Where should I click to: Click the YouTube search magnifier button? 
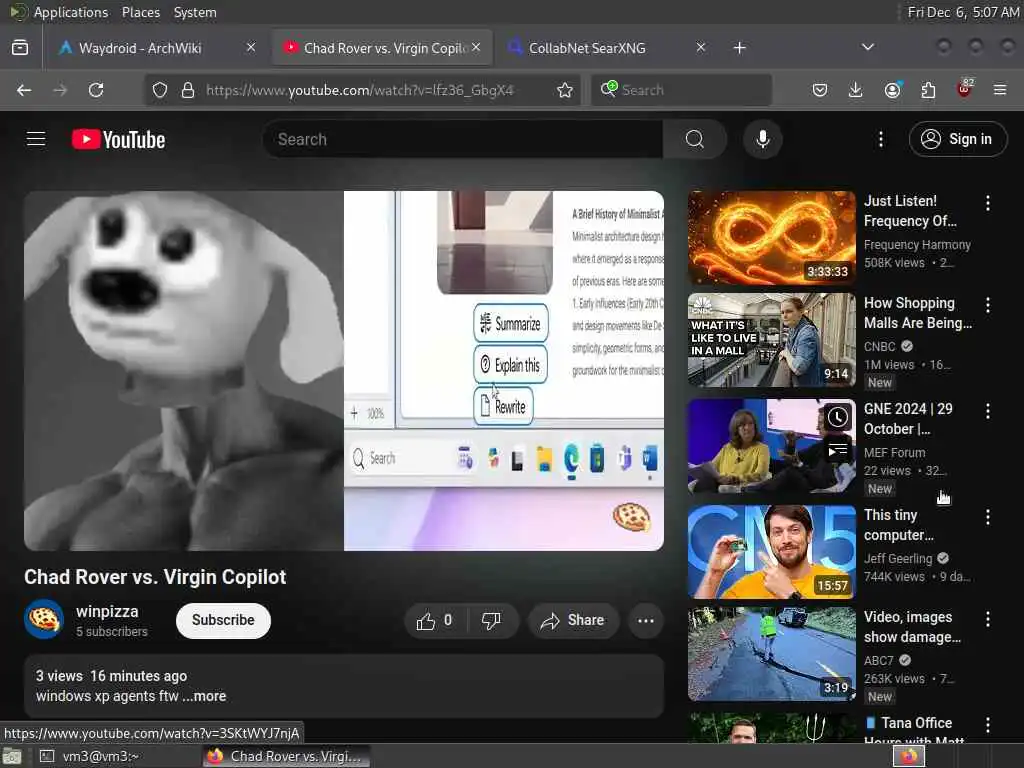pos(694,139)
